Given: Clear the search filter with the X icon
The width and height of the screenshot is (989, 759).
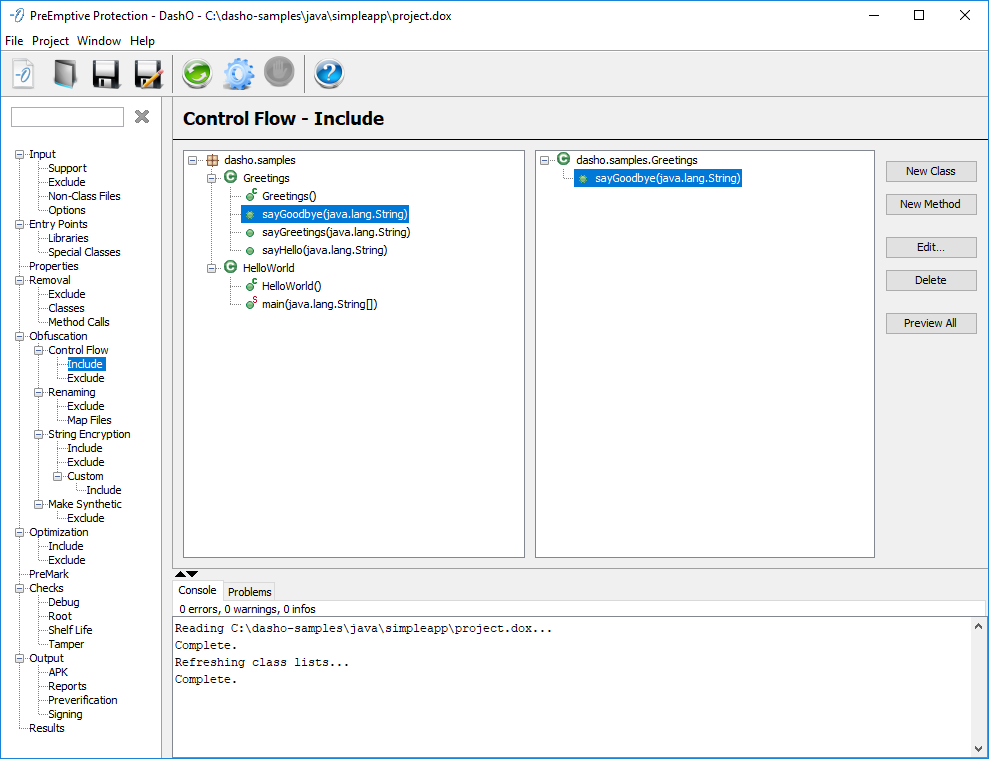Looking at the screenshot, I should (x=142, y=117).
